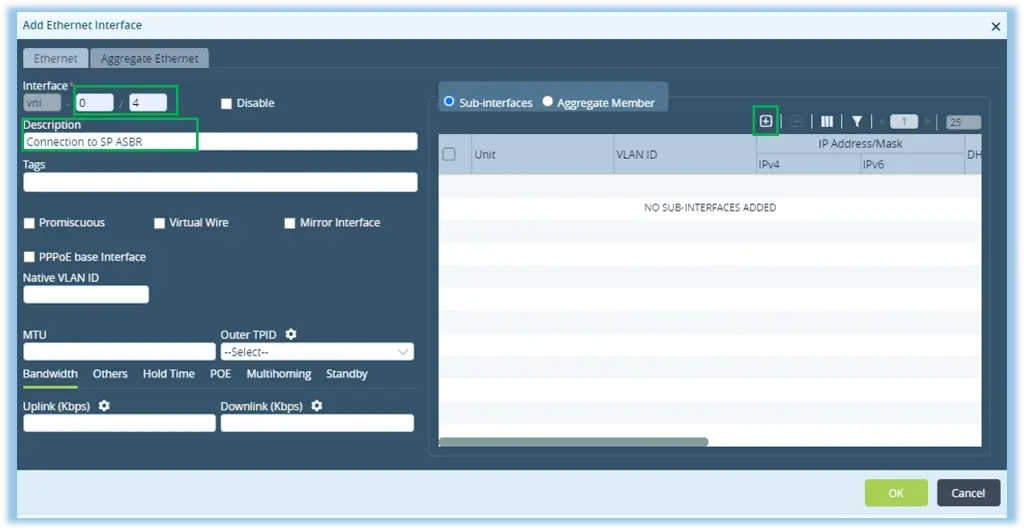Select the Aggregate Member radio button
Screen dimensions: 1024x530
click(x=547, y=102)
